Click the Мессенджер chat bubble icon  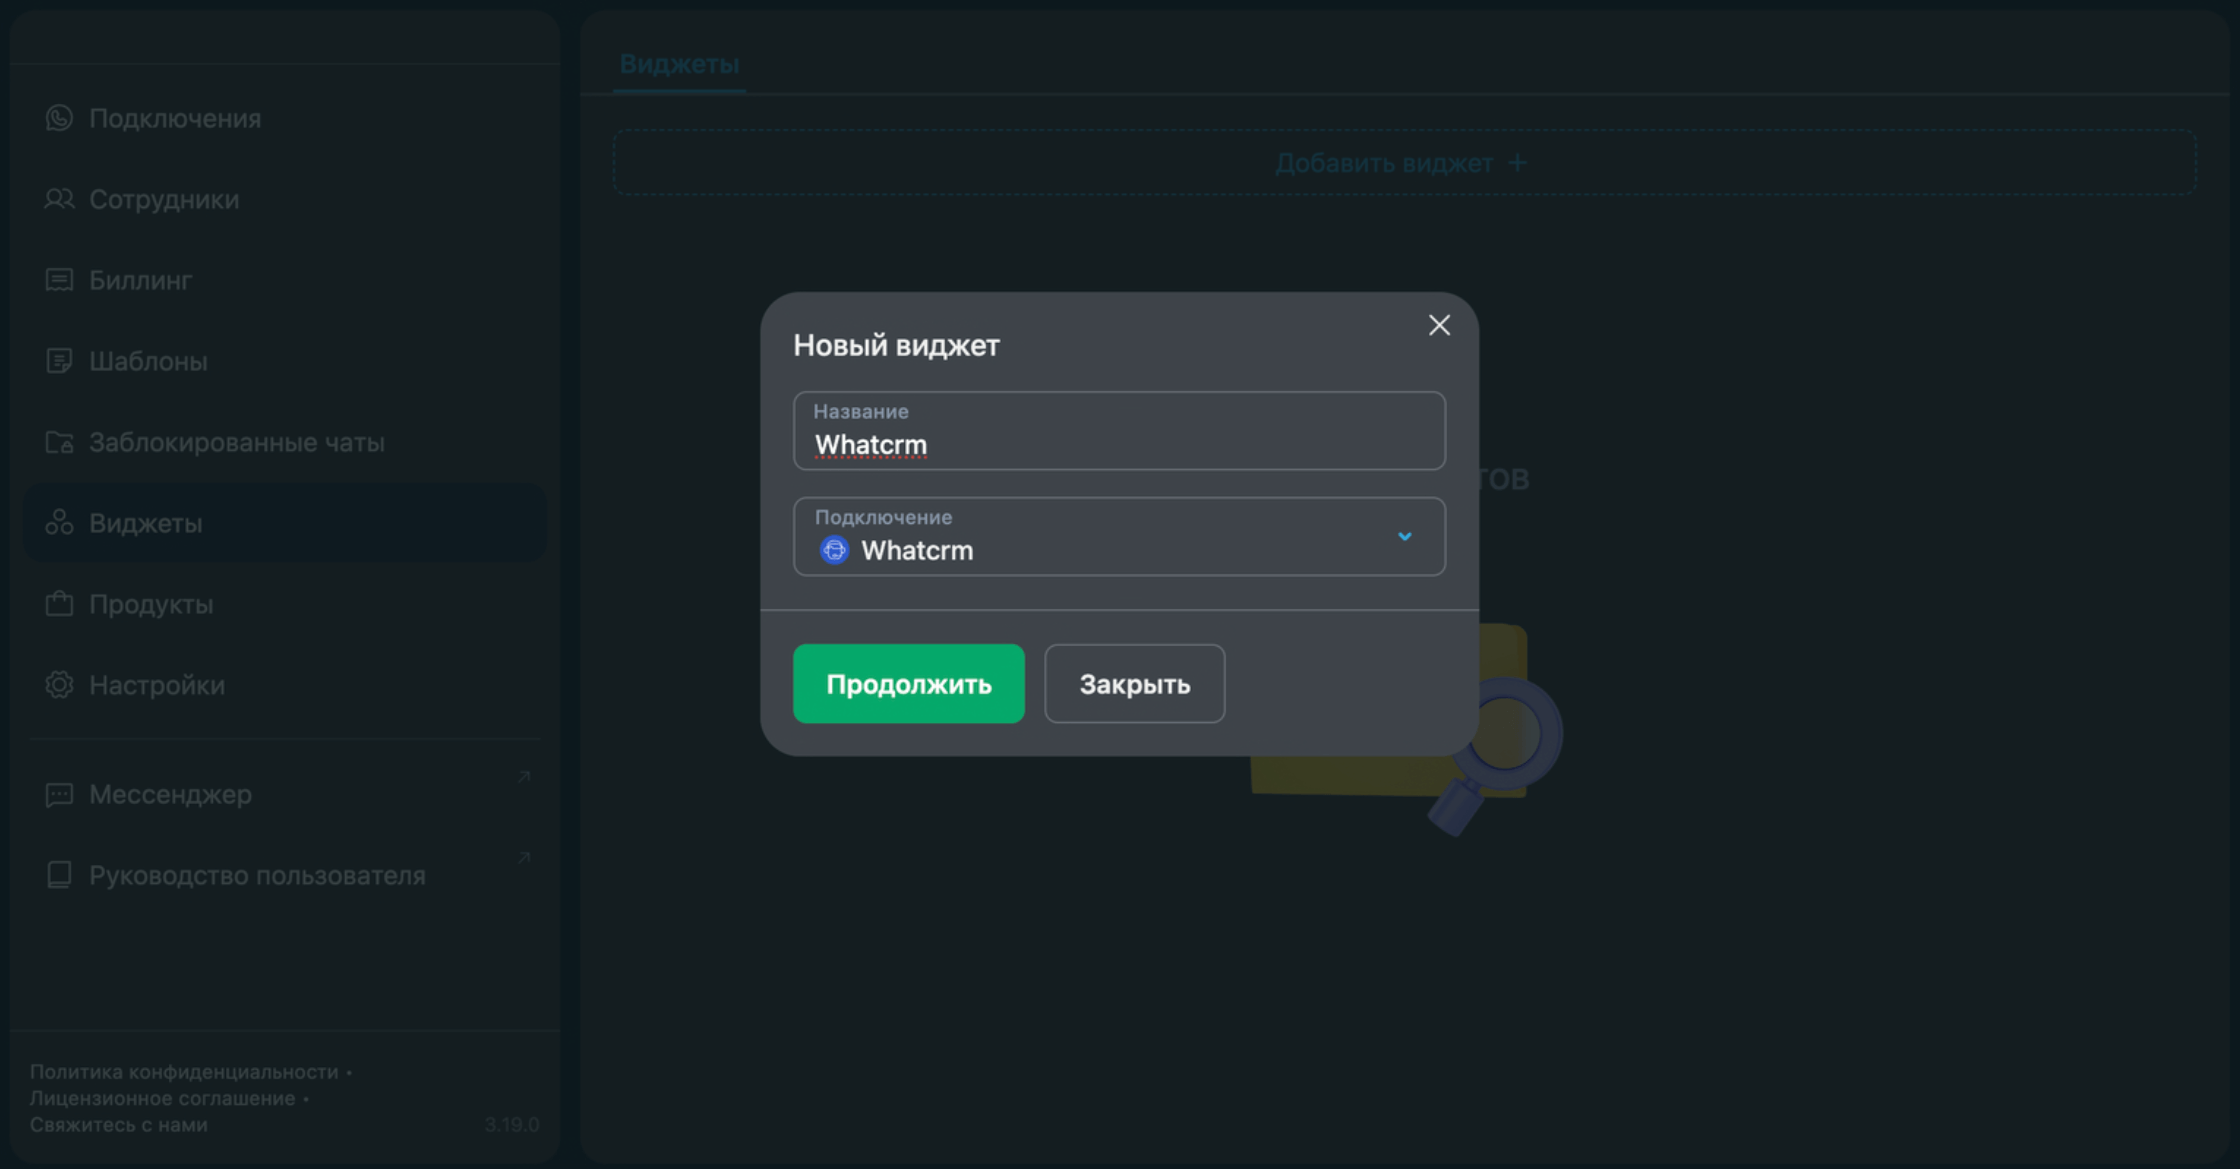[x=59, y=794]
